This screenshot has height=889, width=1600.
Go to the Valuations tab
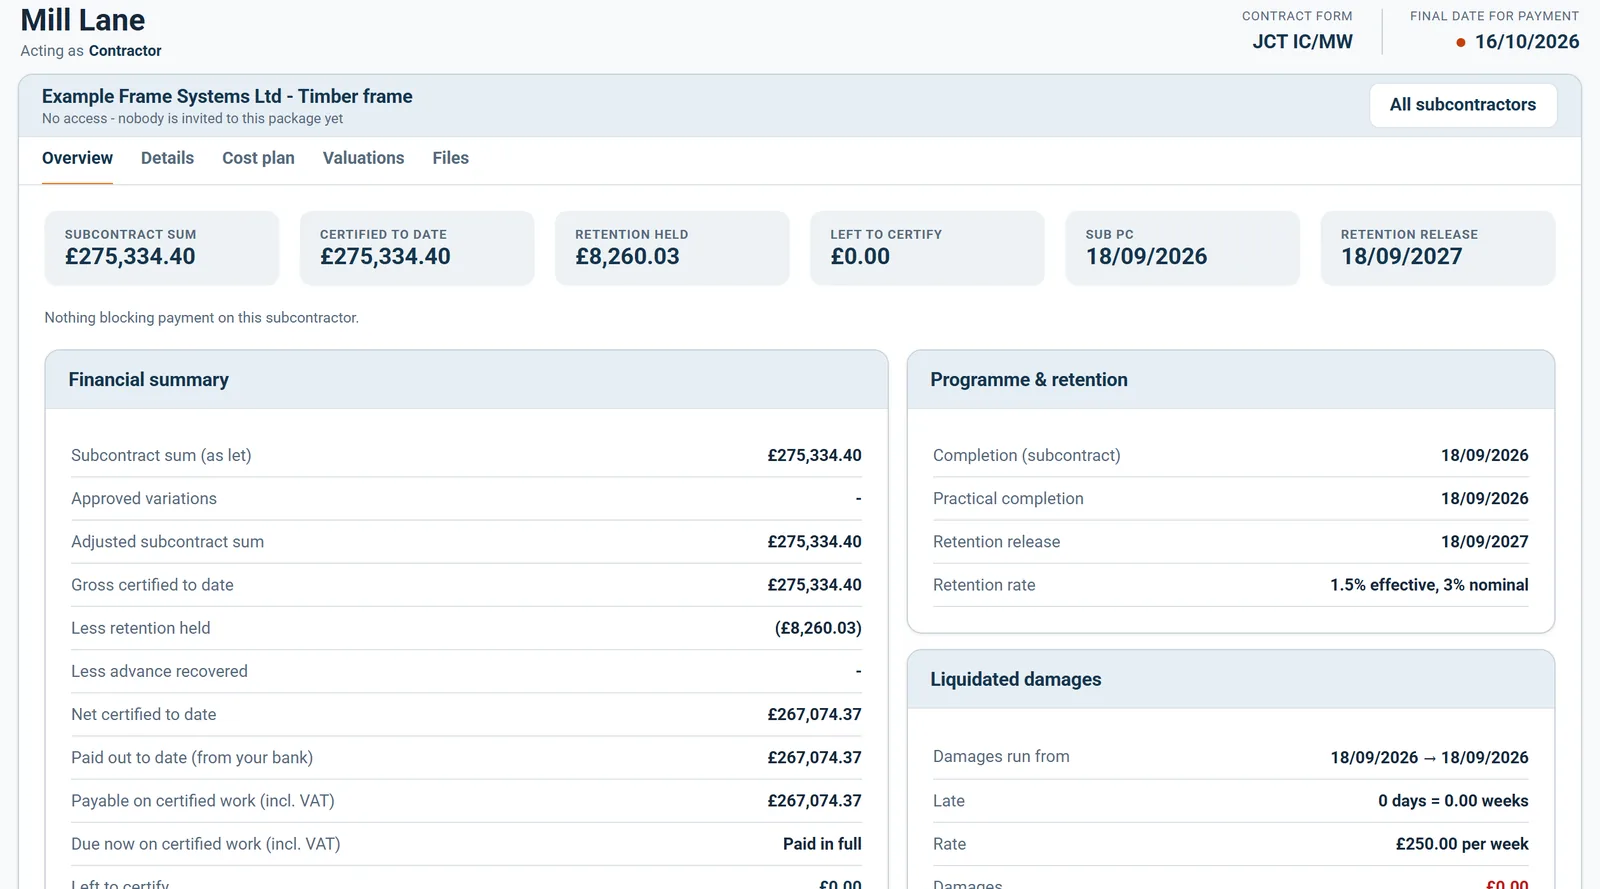click(x=363, y=158)
